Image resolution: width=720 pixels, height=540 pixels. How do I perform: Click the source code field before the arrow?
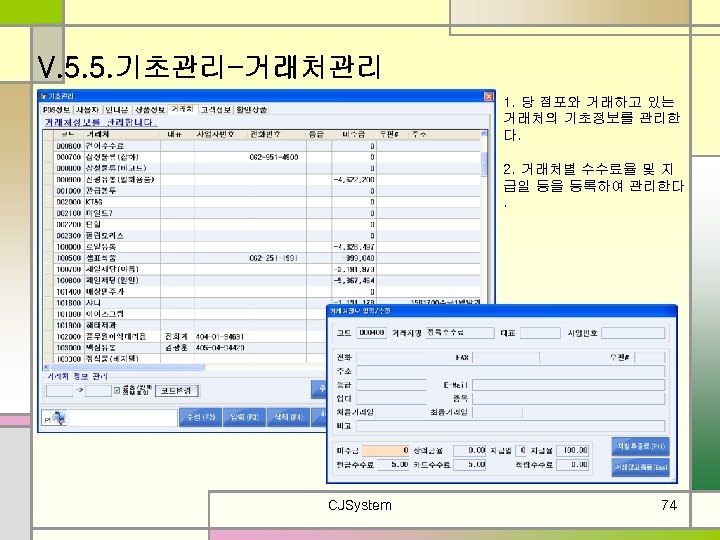point(59,391)
